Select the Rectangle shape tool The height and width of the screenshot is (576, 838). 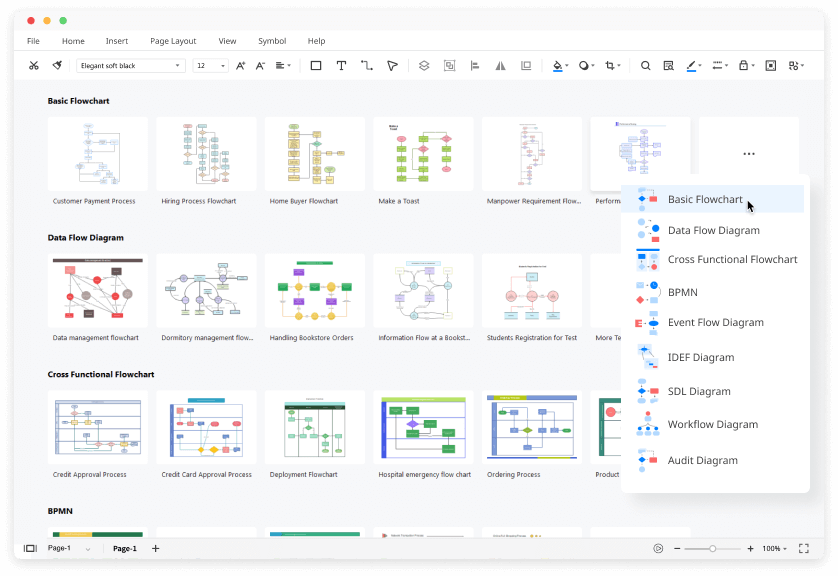click(316, 66)
